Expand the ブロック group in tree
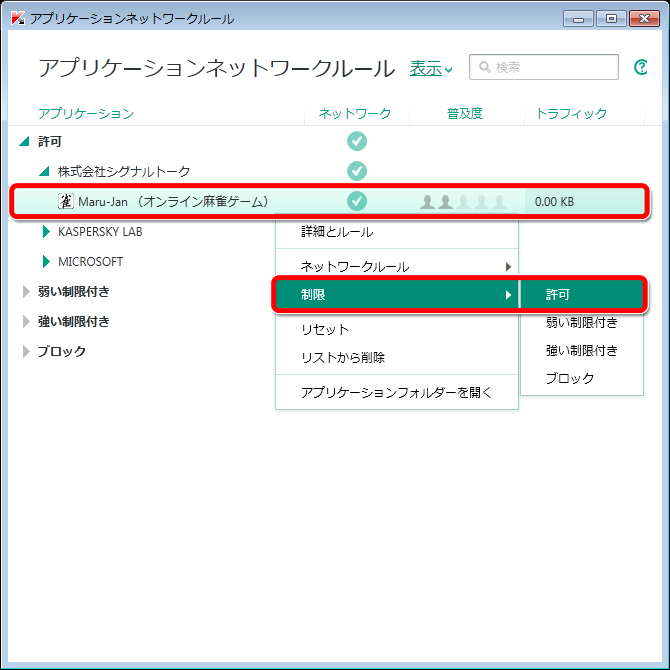 [x=26, y=351]
